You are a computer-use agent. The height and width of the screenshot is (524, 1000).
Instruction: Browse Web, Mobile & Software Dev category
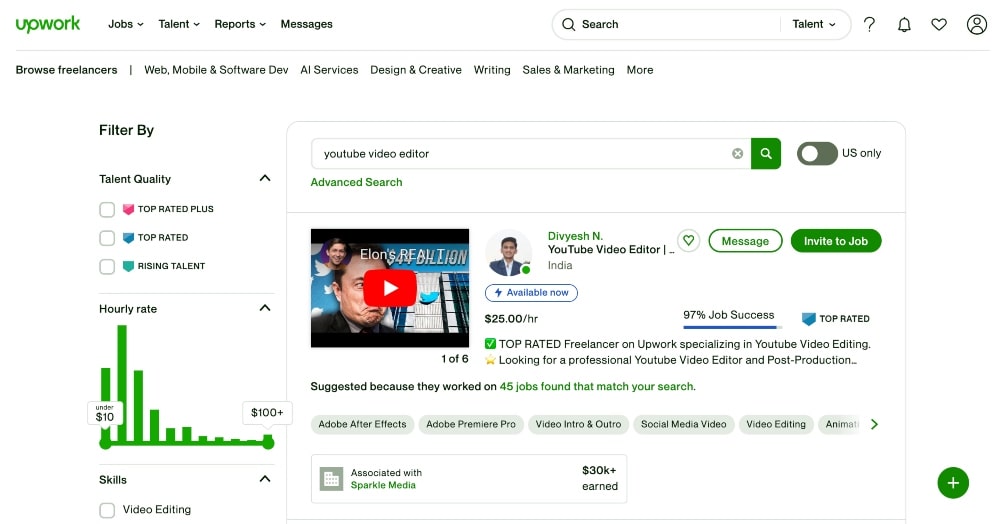pos(216,70)
